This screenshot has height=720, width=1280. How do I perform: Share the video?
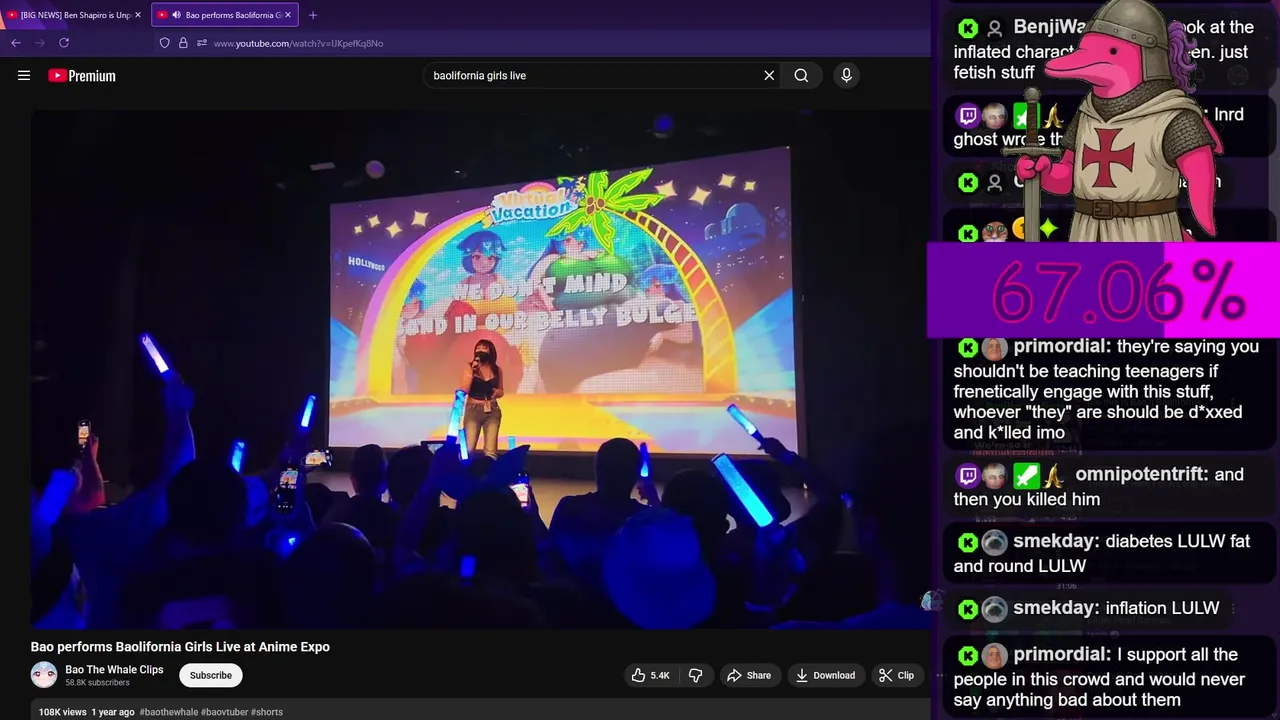[x=749, y=675]
